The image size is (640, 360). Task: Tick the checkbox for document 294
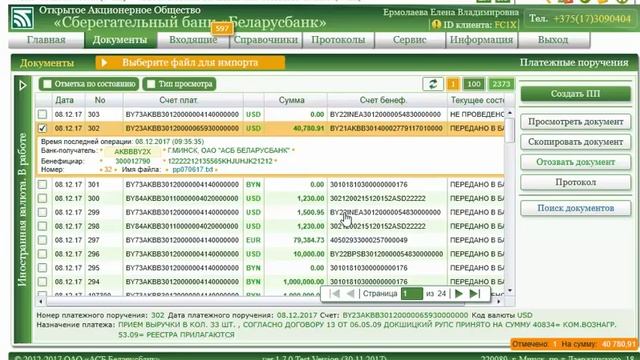[42, 282]
